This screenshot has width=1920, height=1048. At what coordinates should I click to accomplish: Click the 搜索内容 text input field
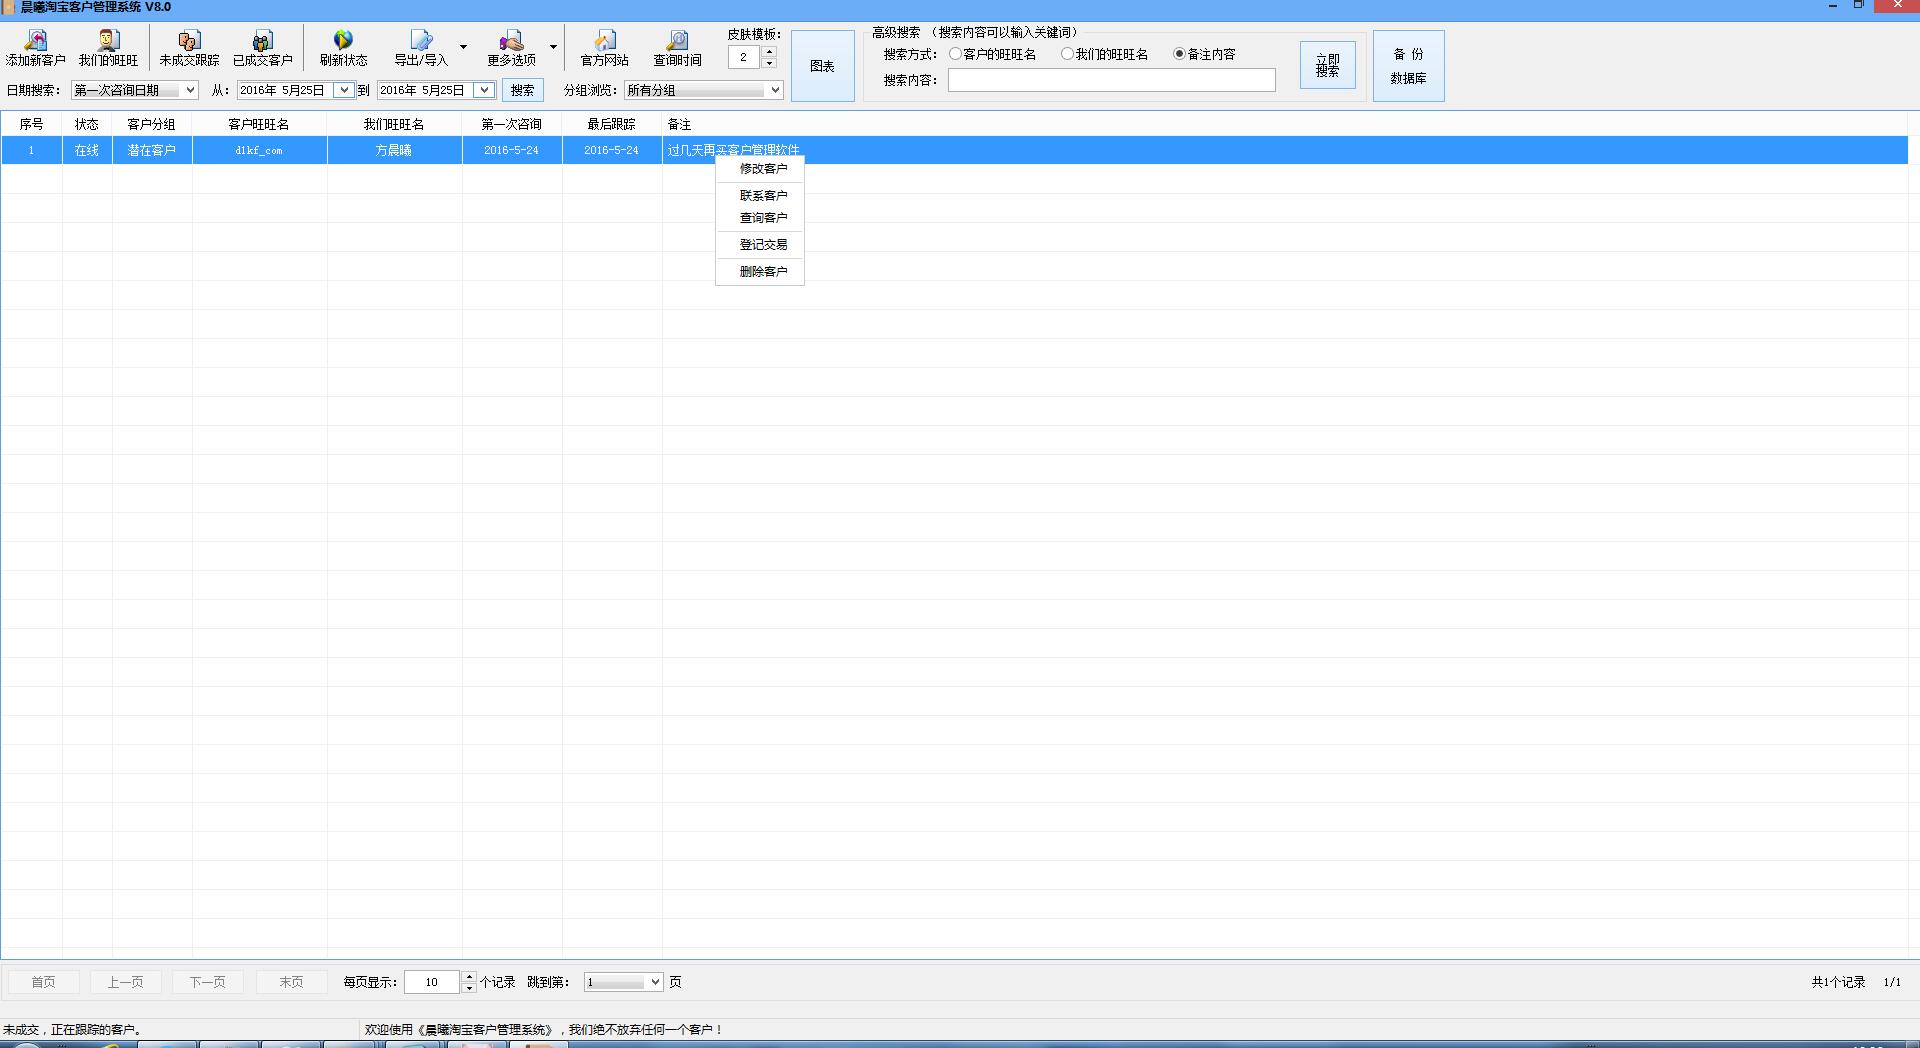pyautogui.click(x=1111, y=80)
